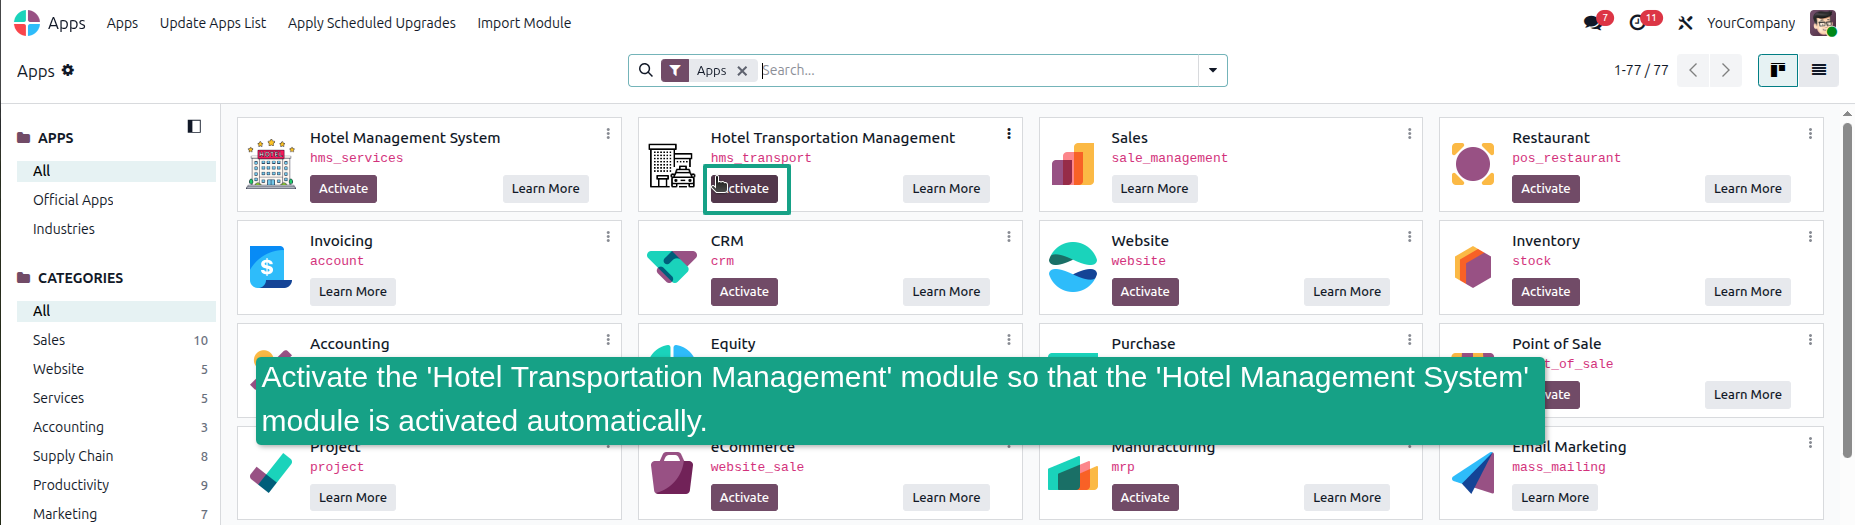
Task: Open Hotel Management System card options menu
Action: [x=608, y=134]
